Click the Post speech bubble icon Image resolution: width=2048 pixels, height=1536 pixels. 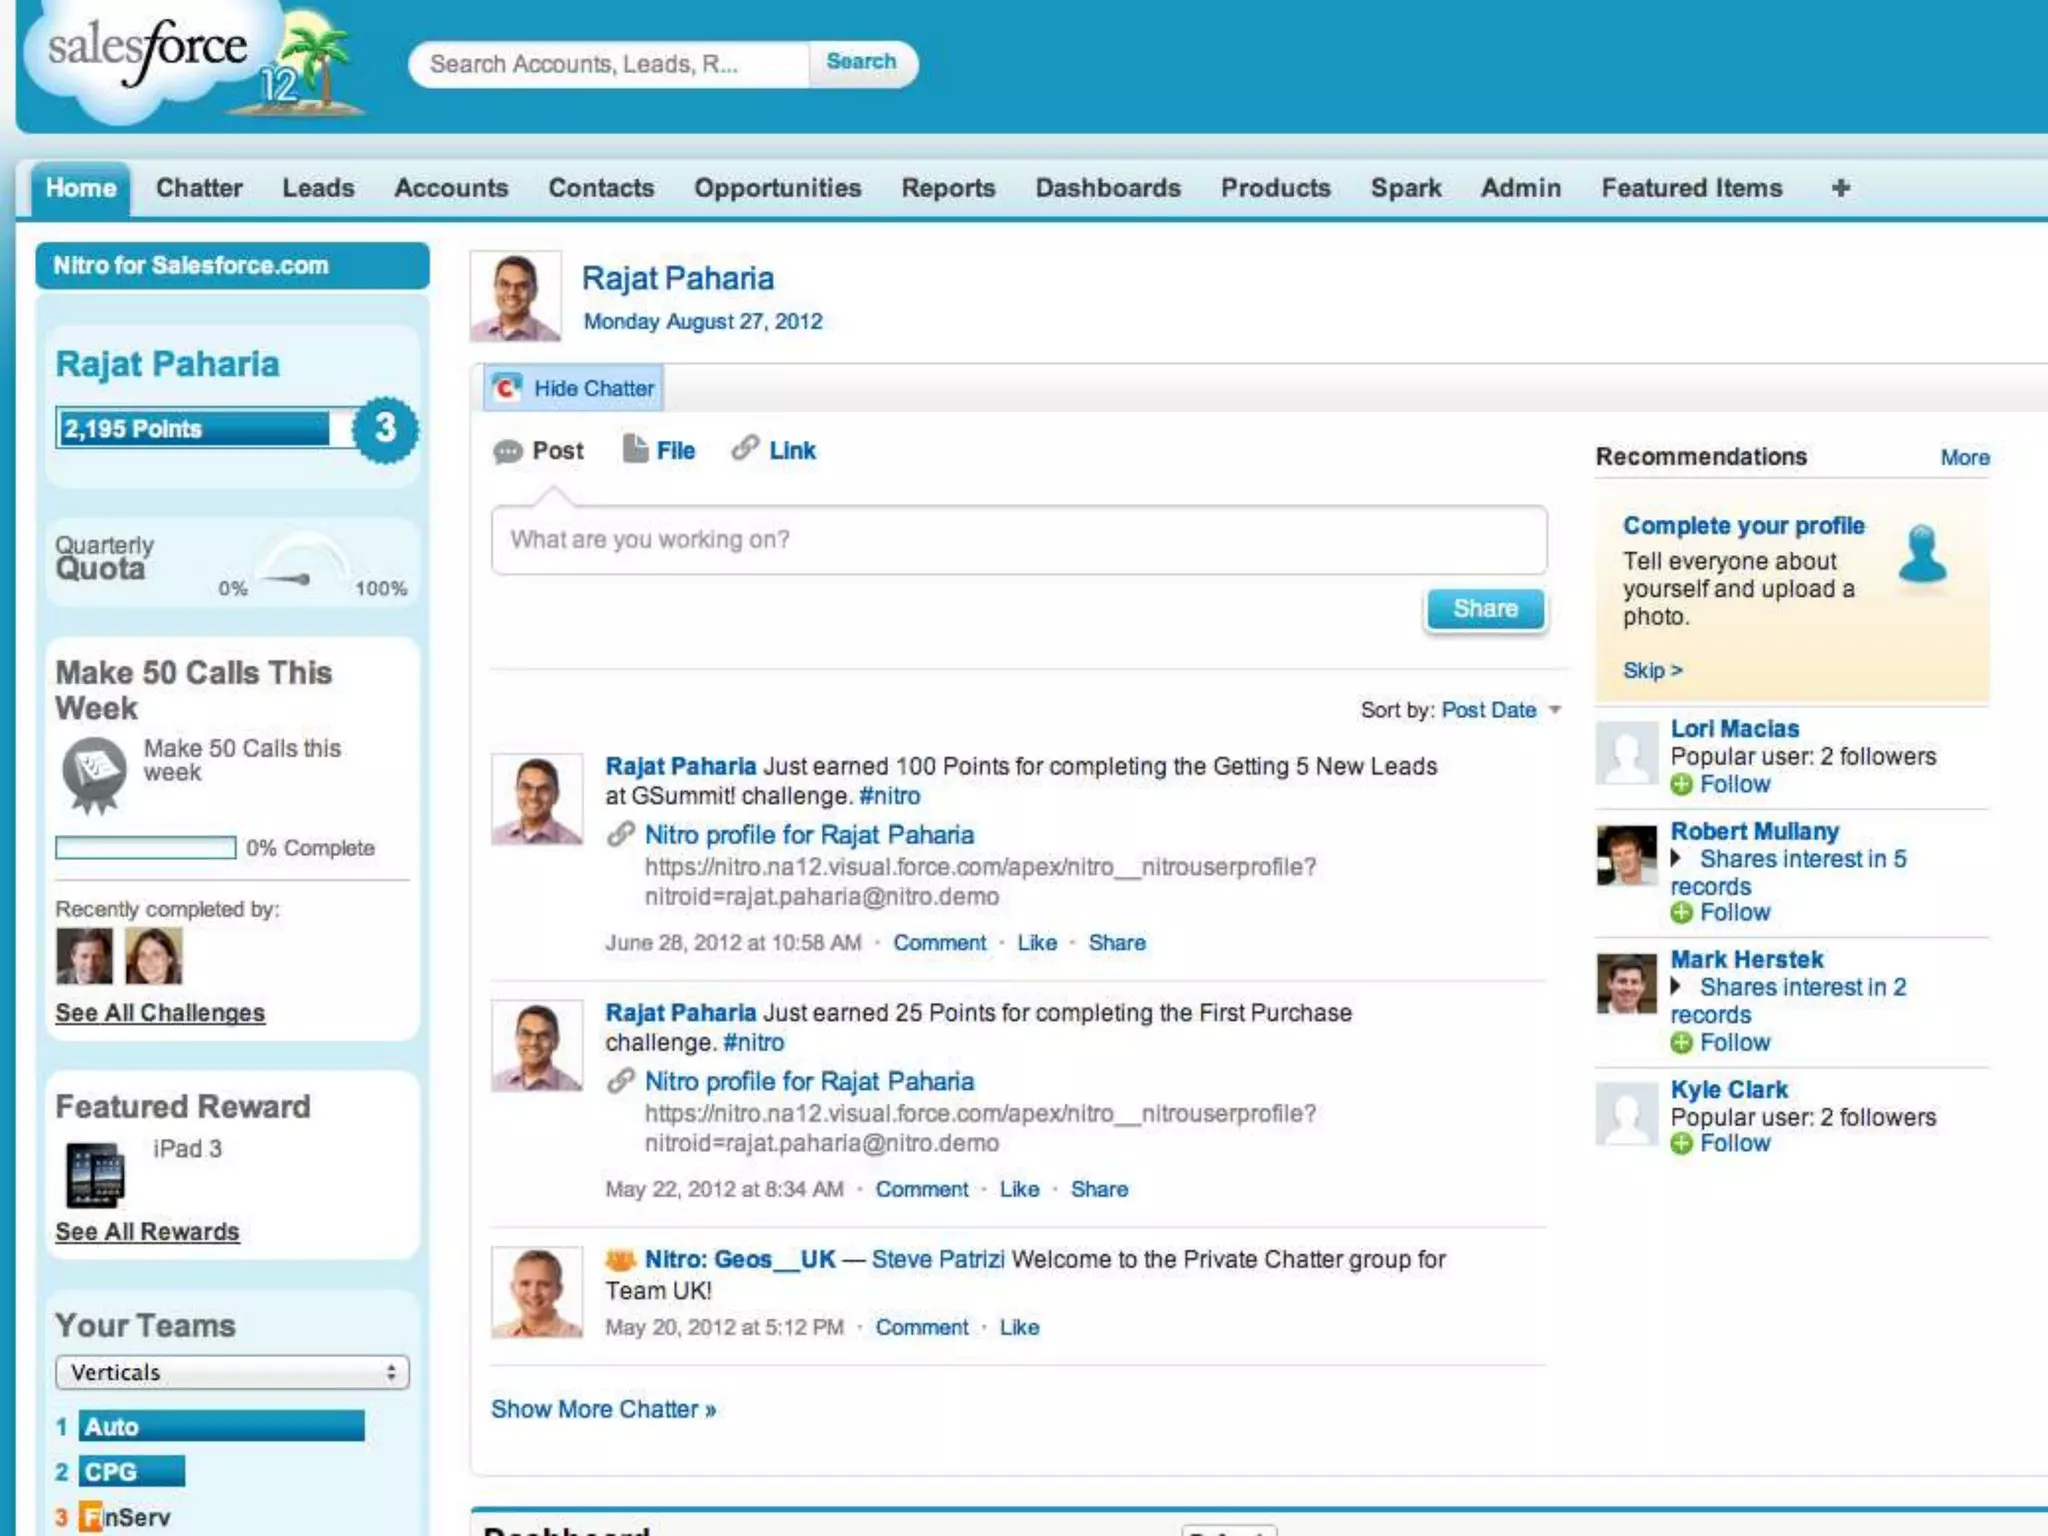coord(508,452)
